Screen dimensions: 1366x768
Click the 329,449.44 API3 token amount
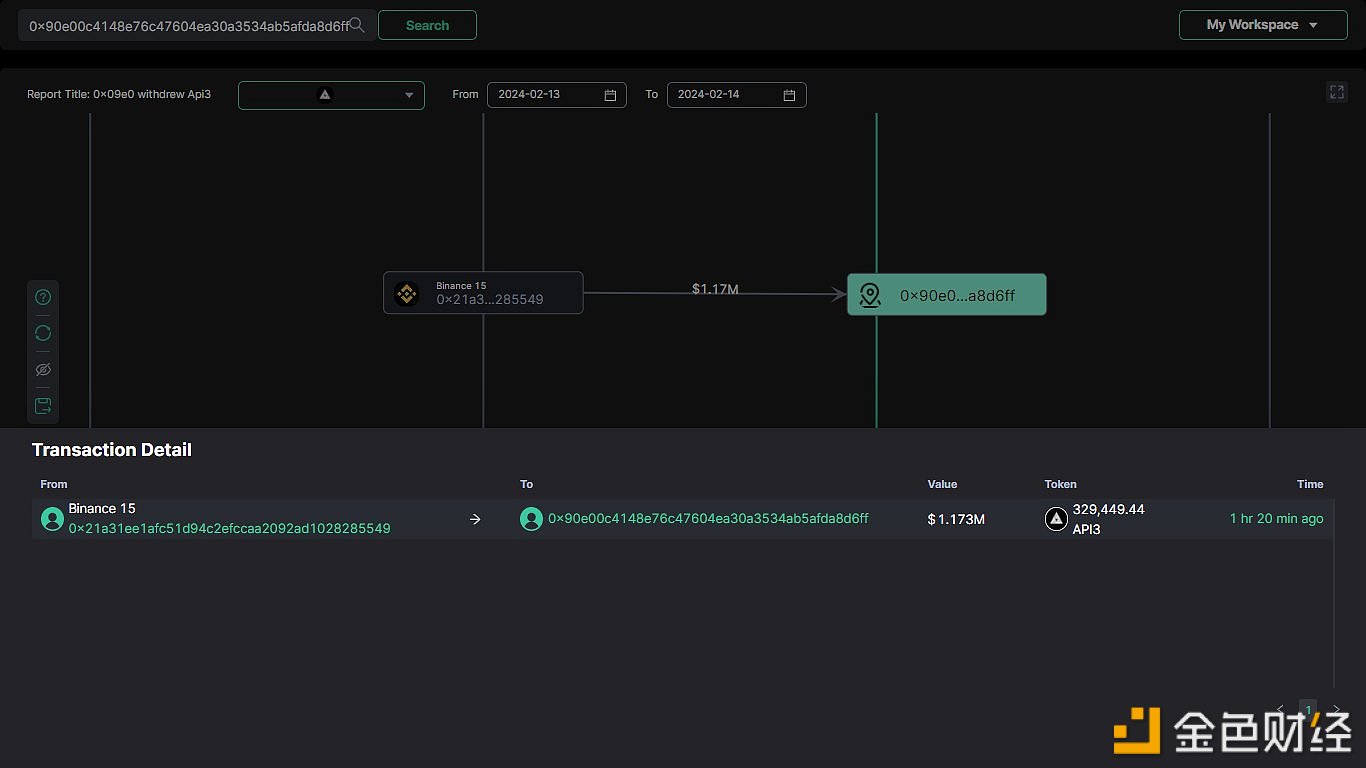(1108, 519)
